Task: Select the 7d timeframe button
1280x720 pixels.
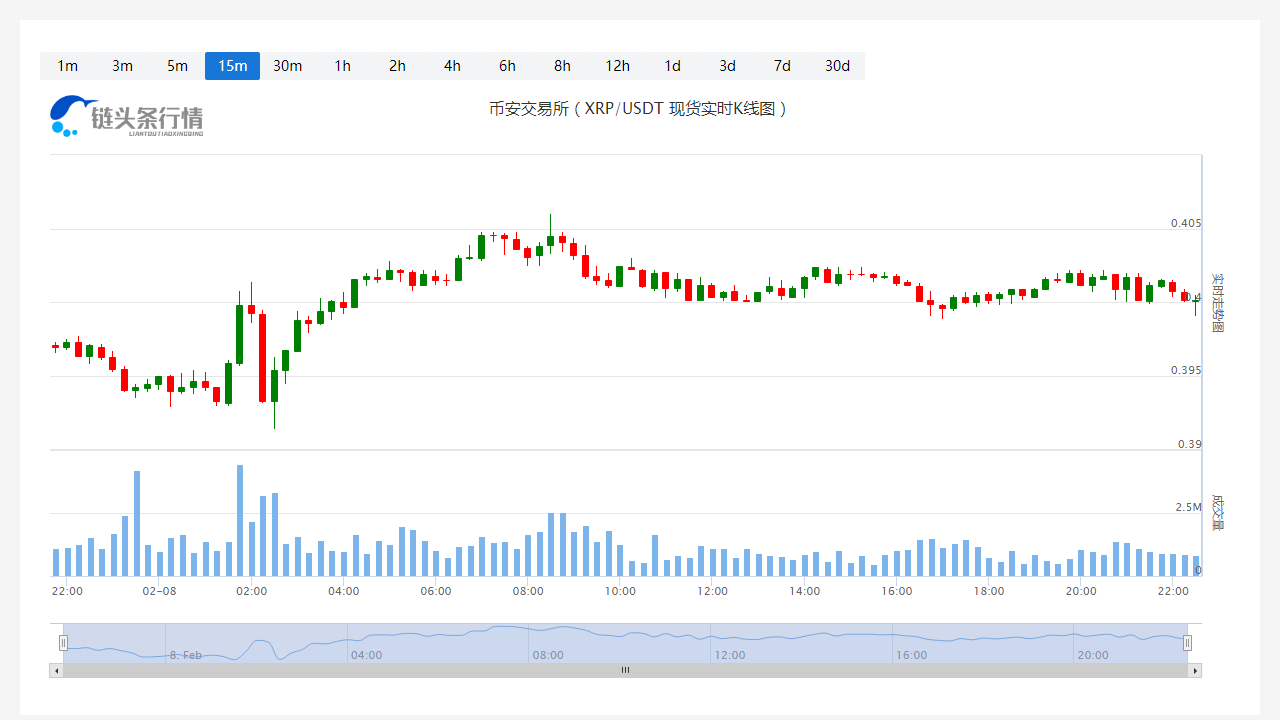Action: click(782, 66)
